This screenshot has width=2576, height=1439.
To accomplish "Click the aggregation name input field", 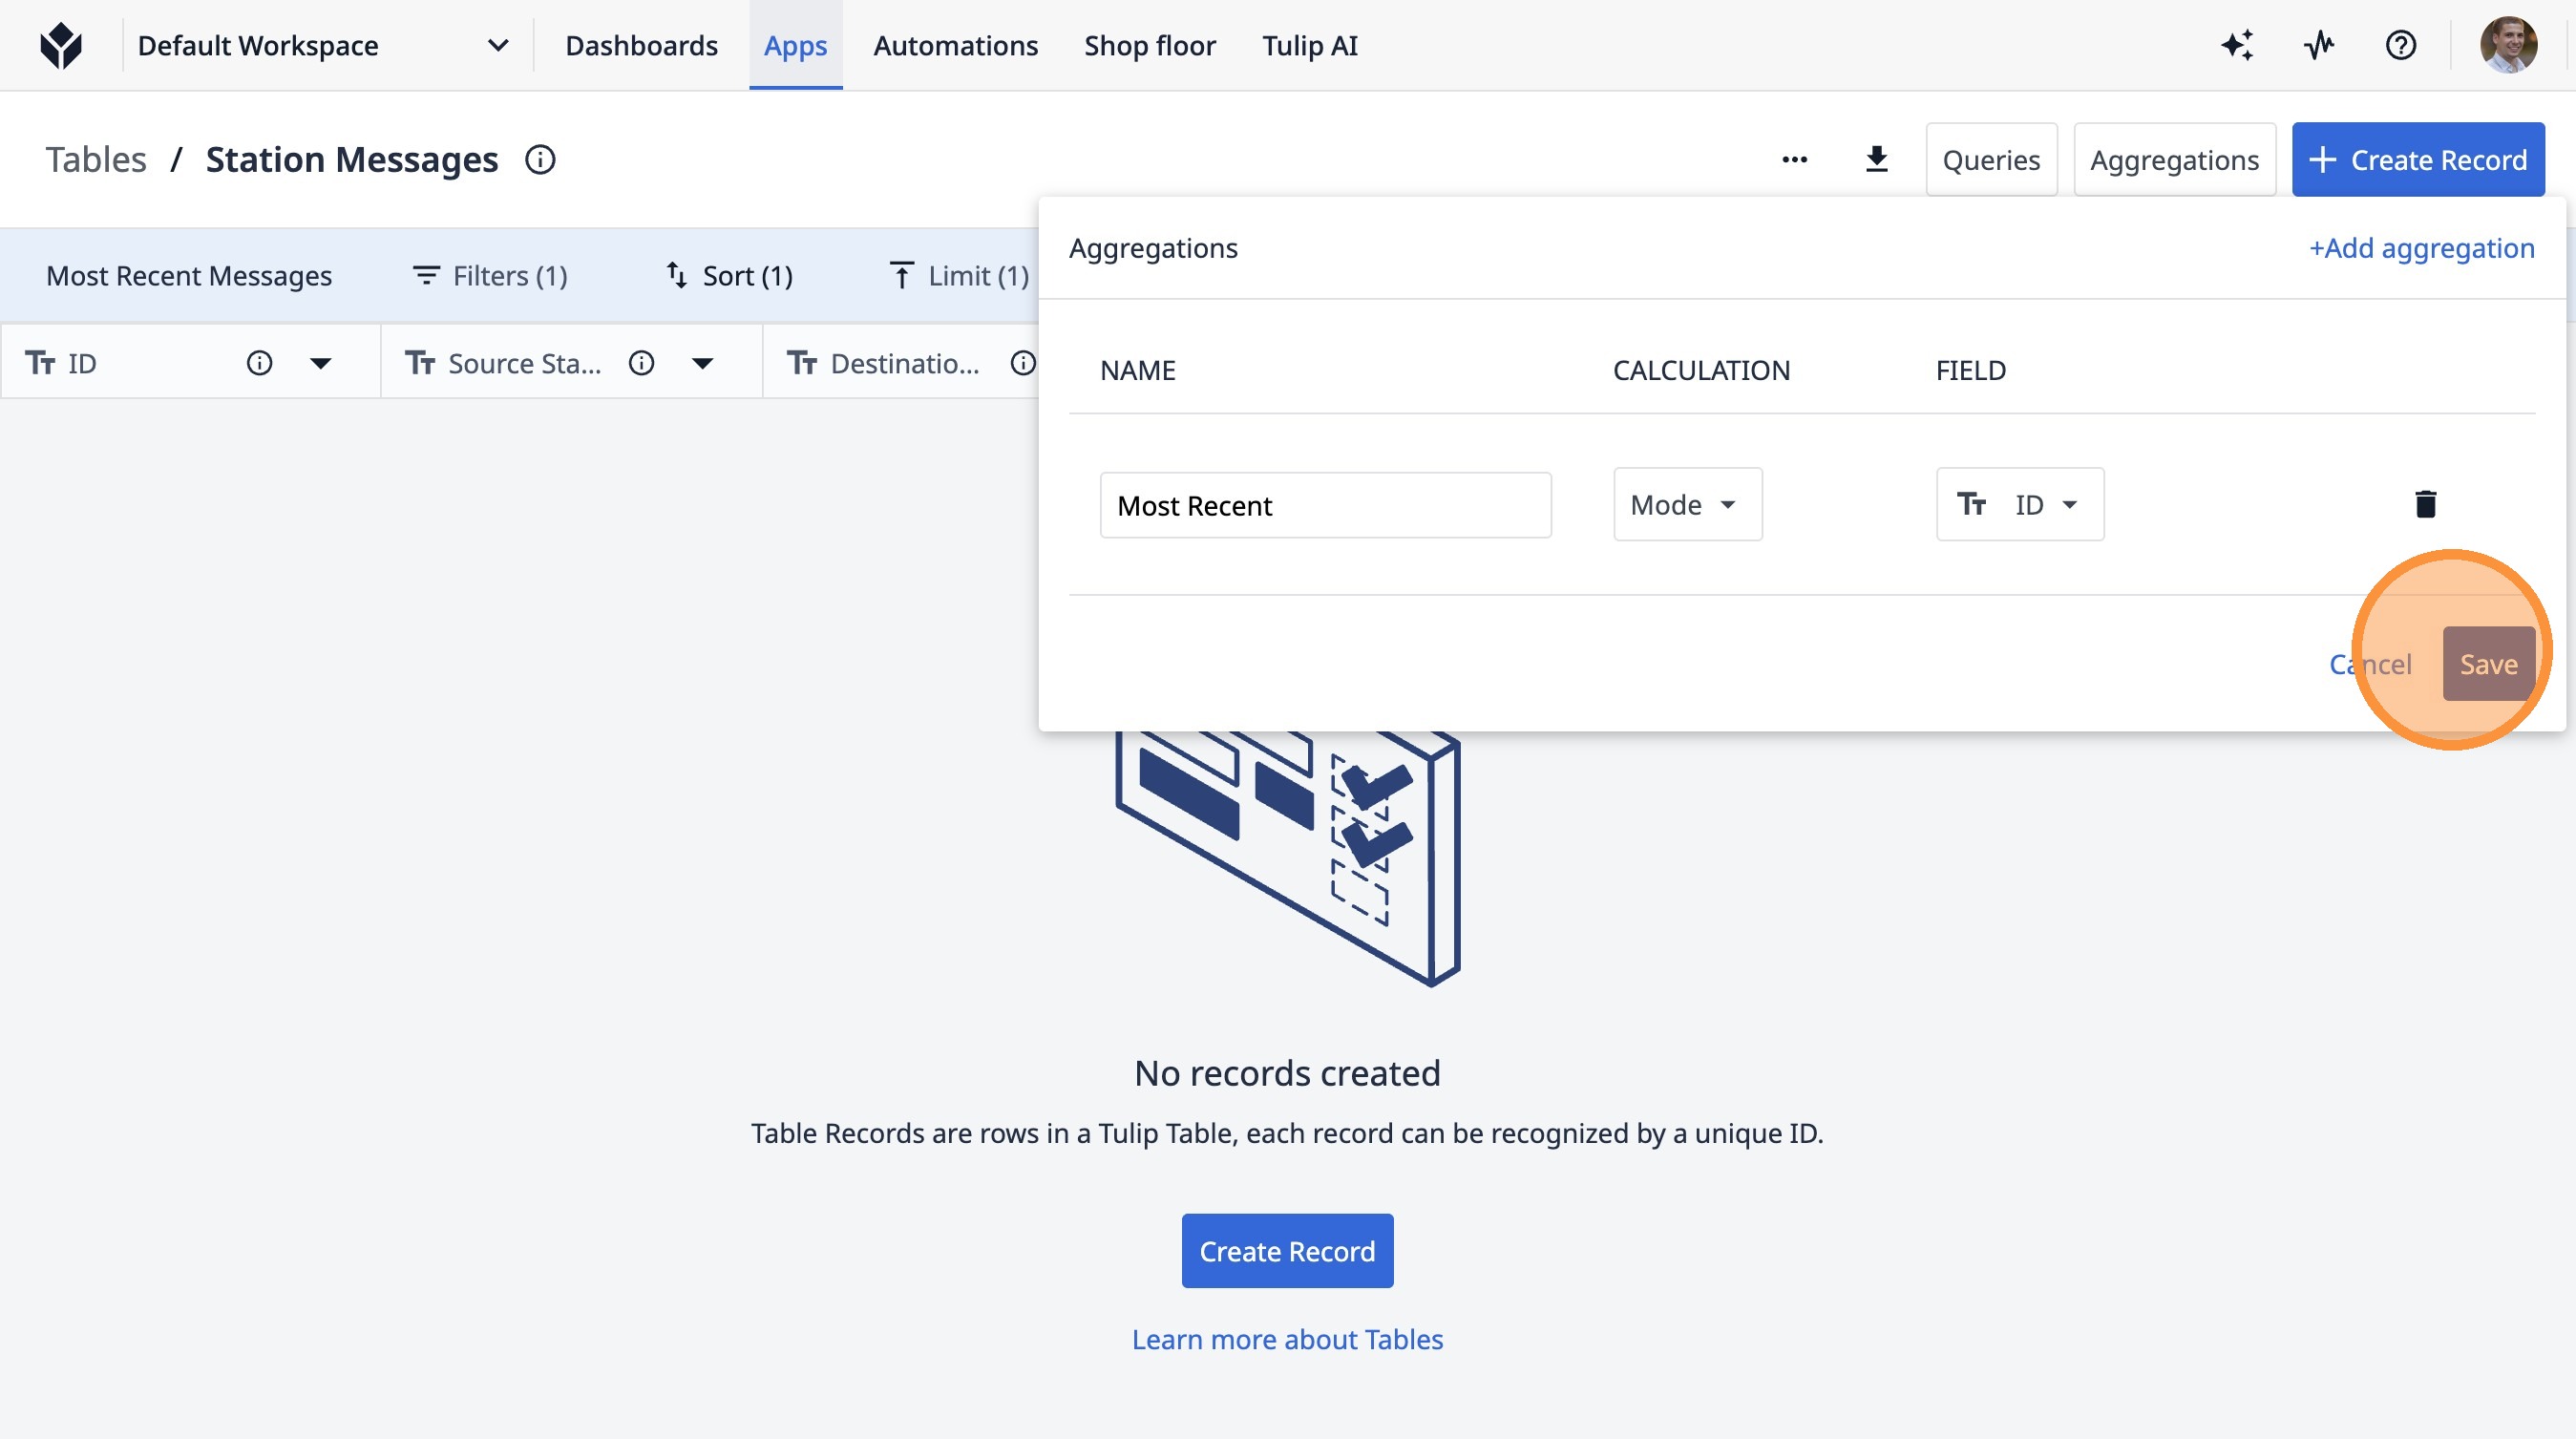I will (1325, 506).
